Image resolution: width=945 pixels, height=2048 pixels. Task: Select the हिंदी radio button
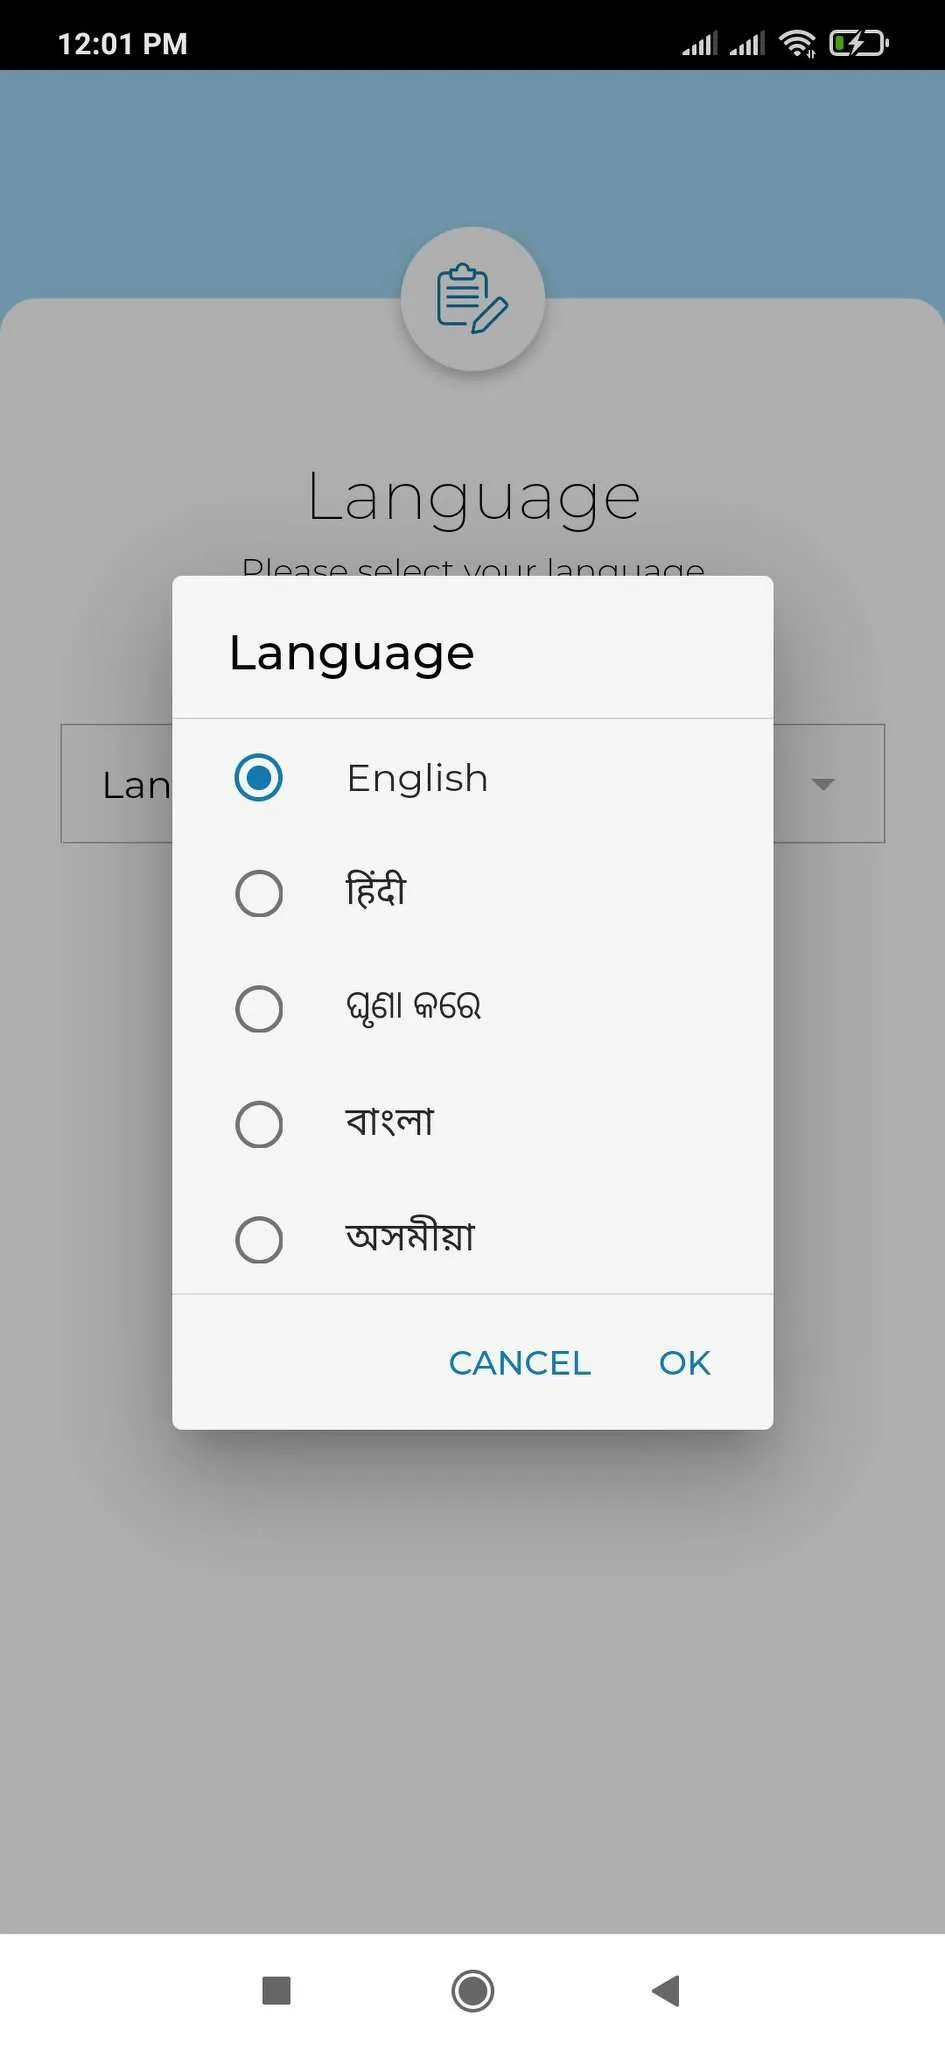point(259,893)
